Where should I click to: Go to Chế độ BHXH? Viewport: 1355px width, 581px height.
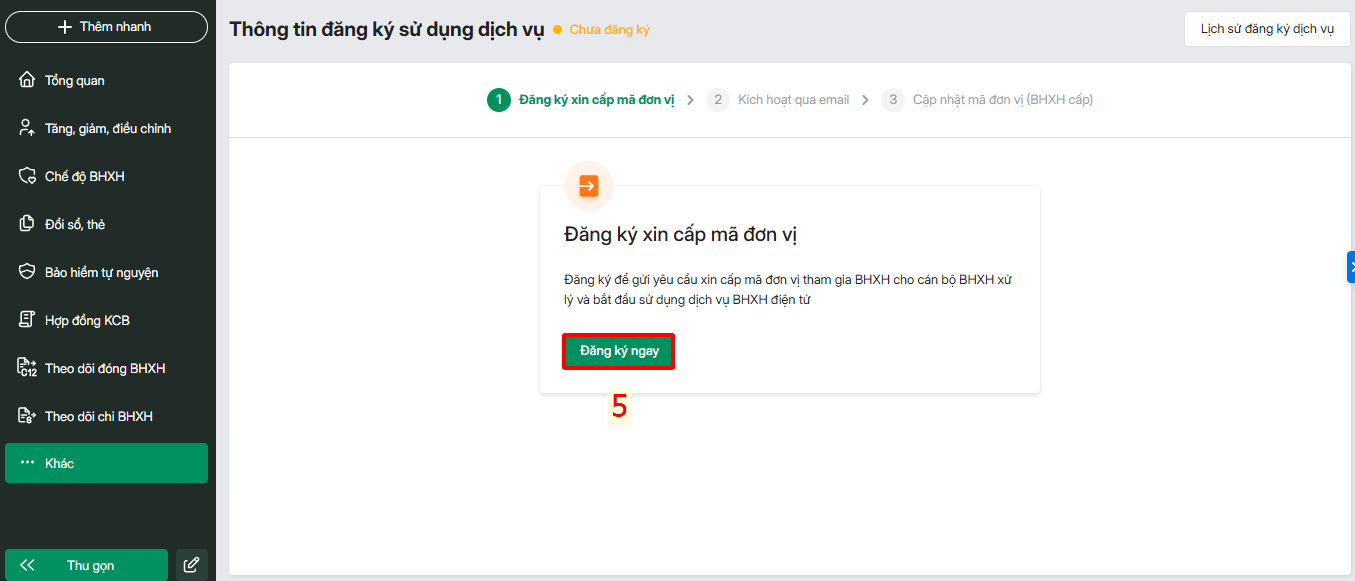coord(107,176)
